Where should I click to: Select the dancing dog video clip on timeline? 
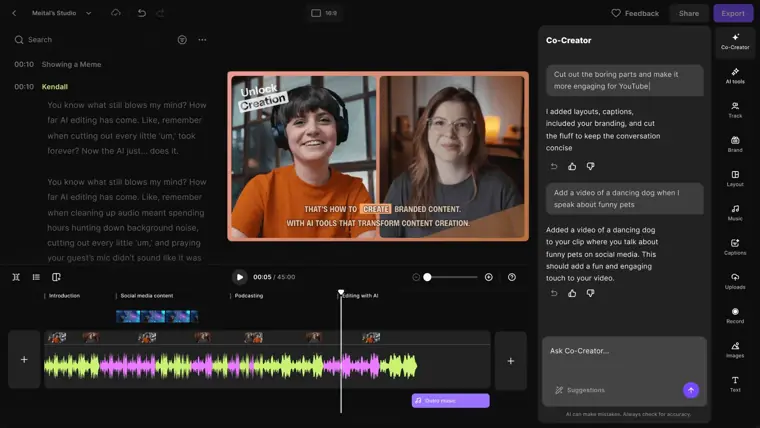157,317
